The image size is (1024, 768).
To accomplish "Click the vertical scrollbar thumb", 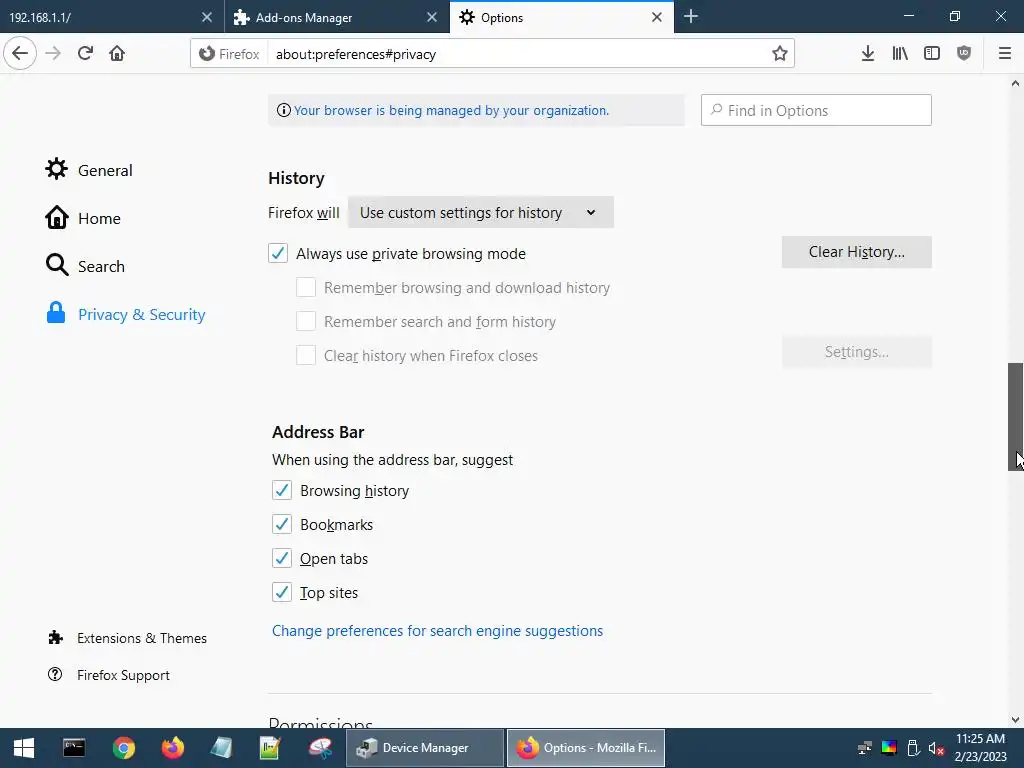I will [x=1015, y=417].
